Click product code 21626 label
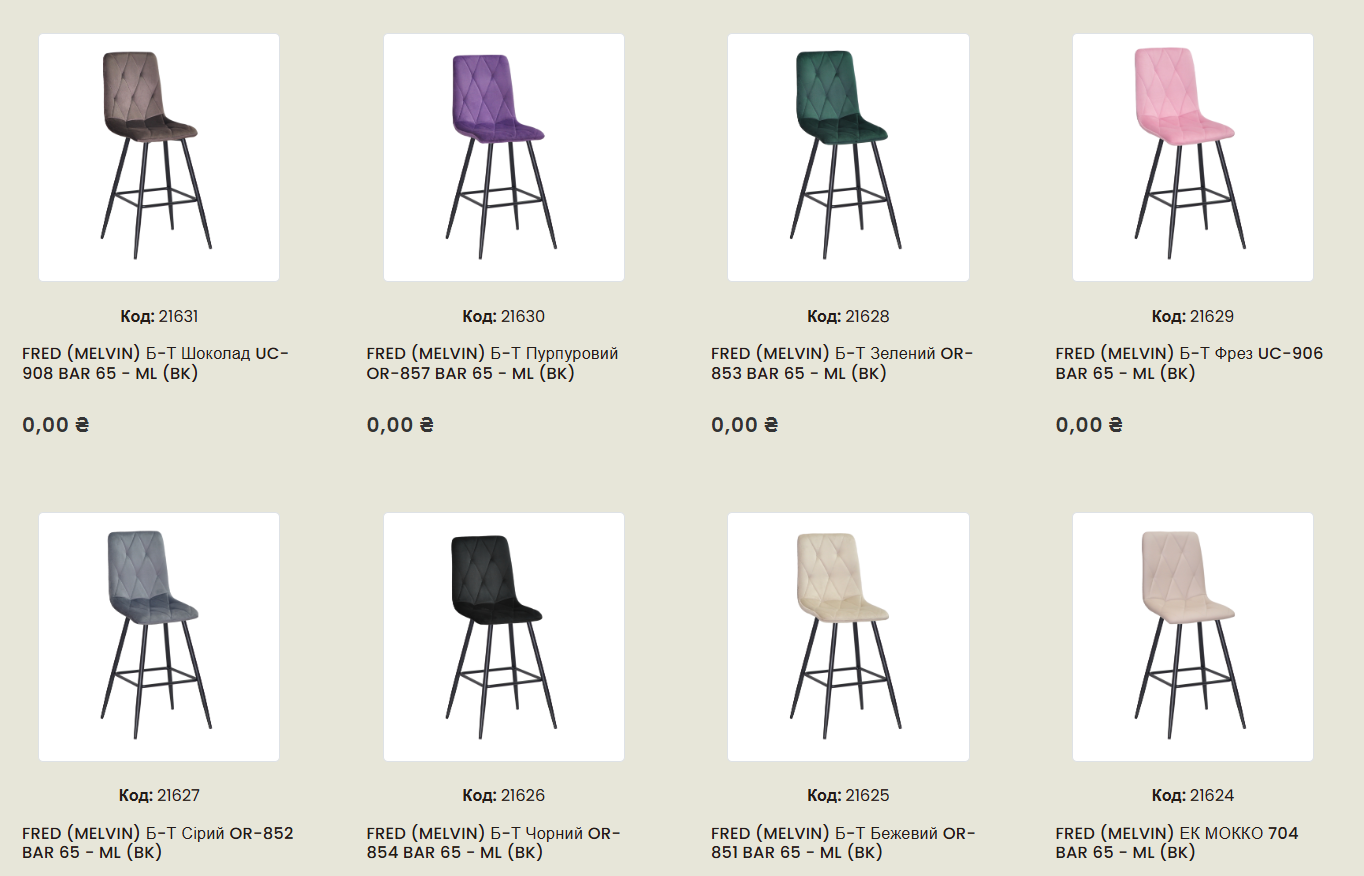 click(x=504, y=795)
